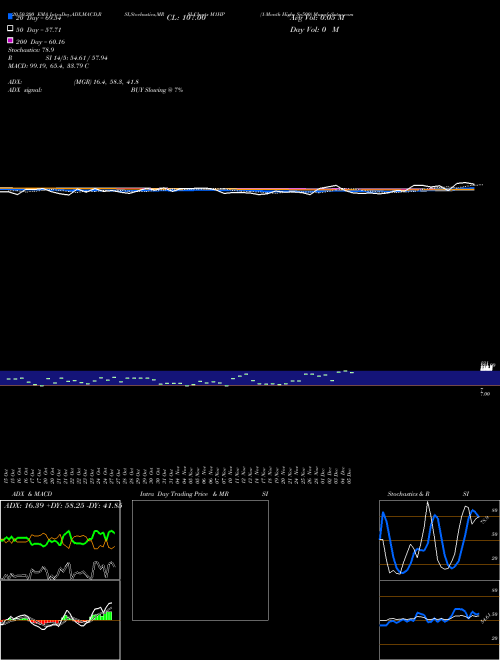Click the 'ADX & MACD' panel title
The height and width of the screenshot is (660, 500).
tap(32, 494)
